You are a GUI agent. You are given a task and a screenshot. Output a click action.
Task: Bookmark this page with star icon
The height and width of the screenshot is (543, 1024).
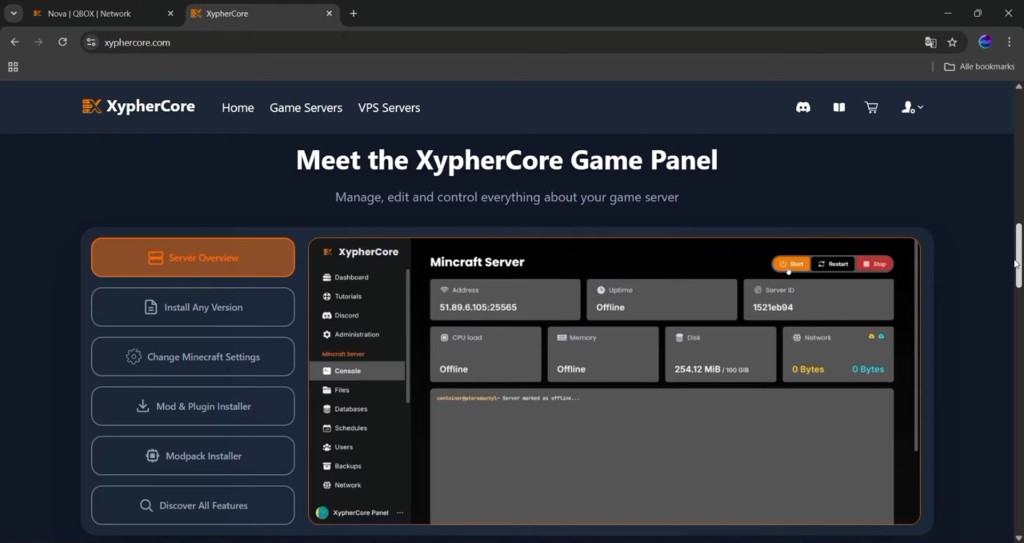(952, 42)
